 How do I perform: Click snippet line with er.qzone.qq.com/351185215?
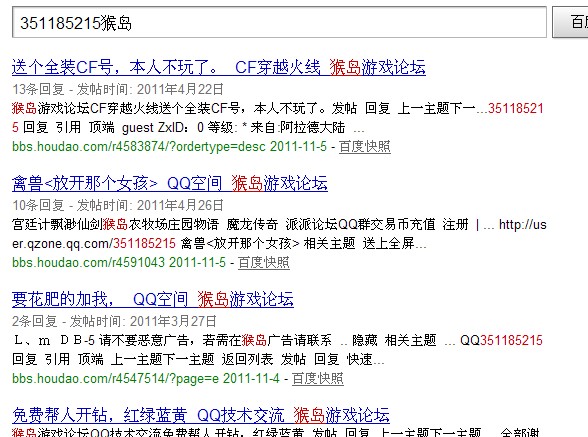pyautogui.click(x=219, y=243)
